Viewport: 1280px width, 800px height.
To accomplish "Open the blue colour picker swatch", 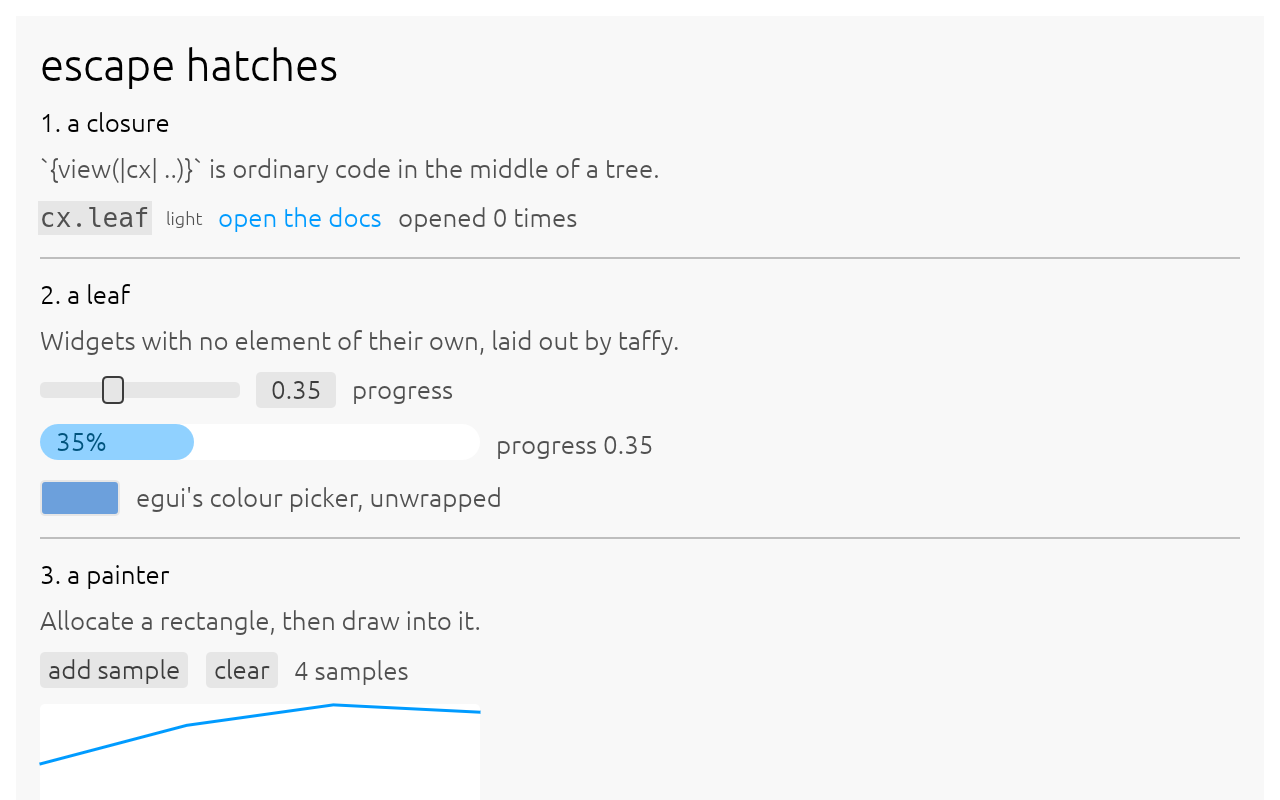I will point(80,498).
